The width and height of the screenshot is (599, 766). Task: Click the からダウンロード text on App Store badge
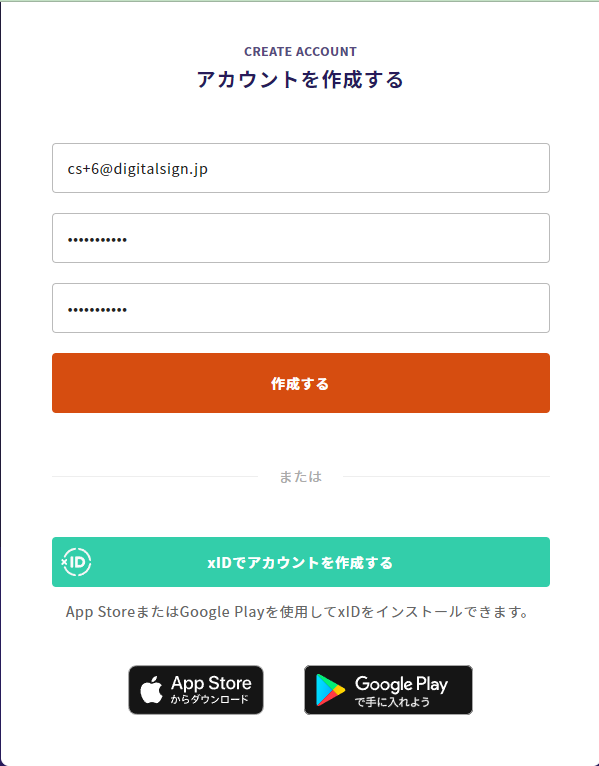pos(210,700)
